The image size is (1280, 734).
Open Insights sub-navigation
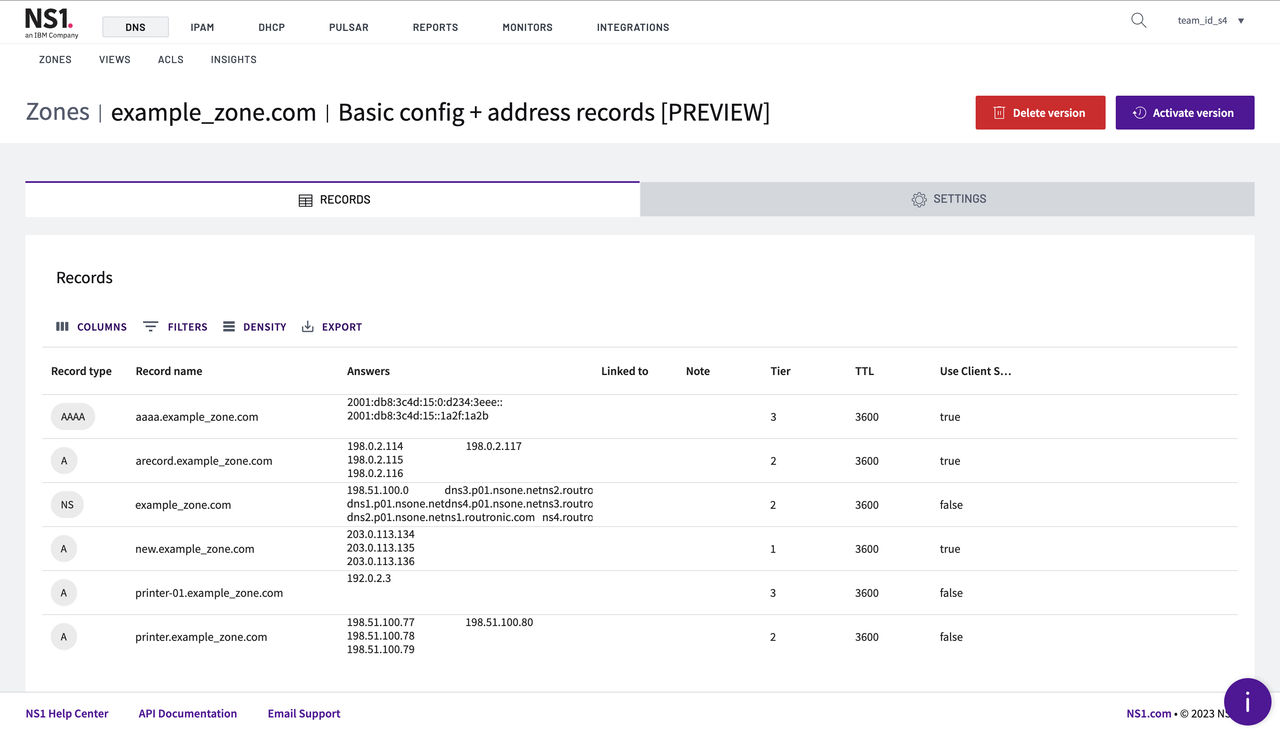233,60
